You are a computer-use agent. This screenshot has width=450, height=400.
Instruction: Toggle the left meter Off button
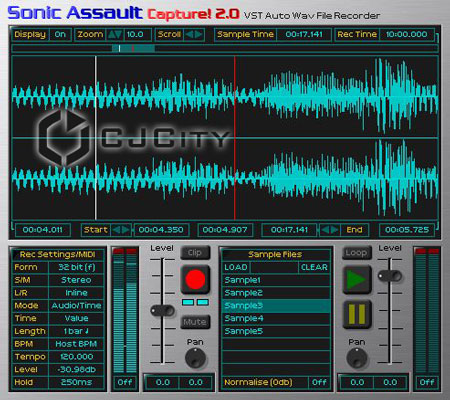125,382
